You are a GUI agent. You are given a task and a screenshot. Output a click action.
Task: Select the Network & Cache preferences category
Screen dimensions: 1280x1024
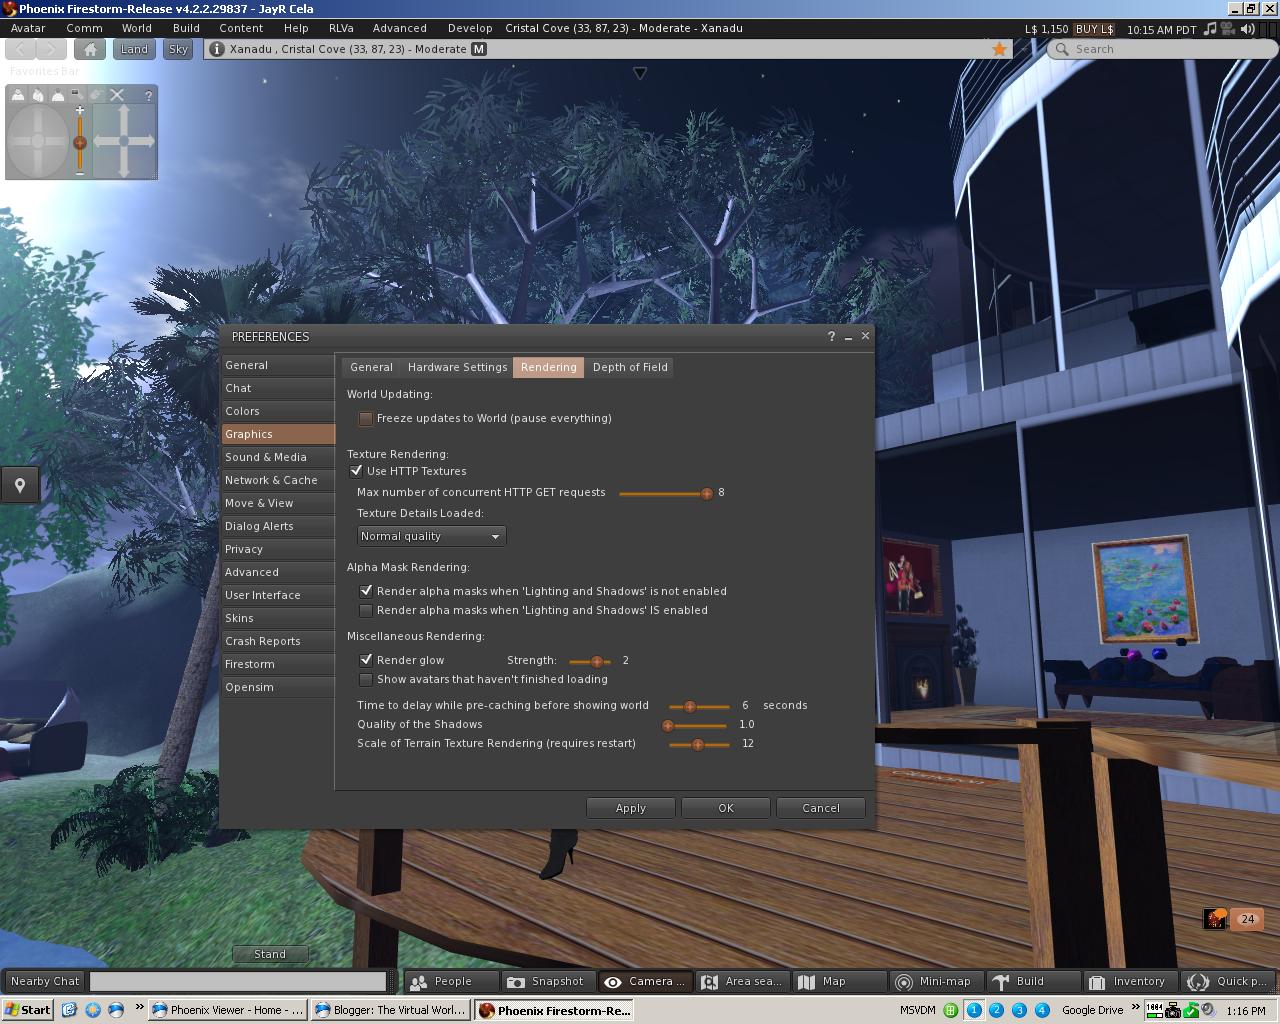click(x=278, y=480)
